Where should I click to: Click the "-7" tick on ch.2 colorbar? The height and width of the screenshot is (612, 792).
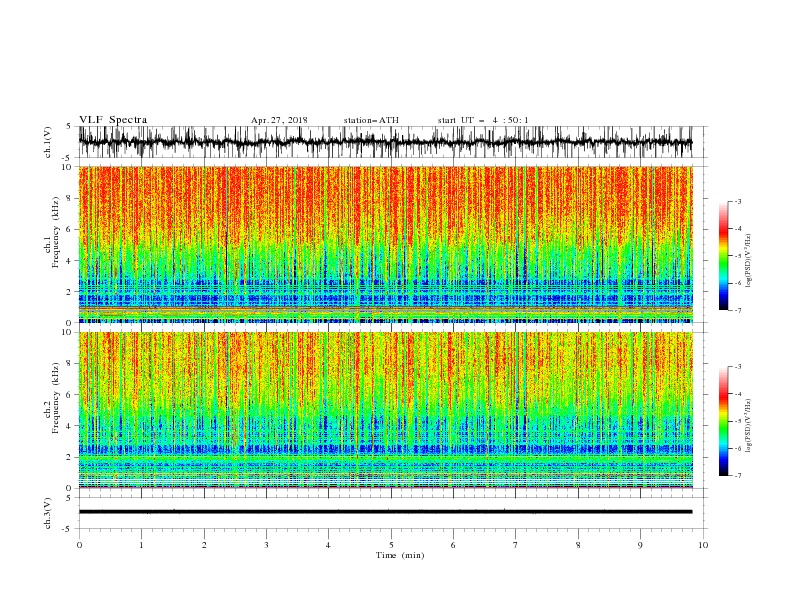click(x=738, y=476)
